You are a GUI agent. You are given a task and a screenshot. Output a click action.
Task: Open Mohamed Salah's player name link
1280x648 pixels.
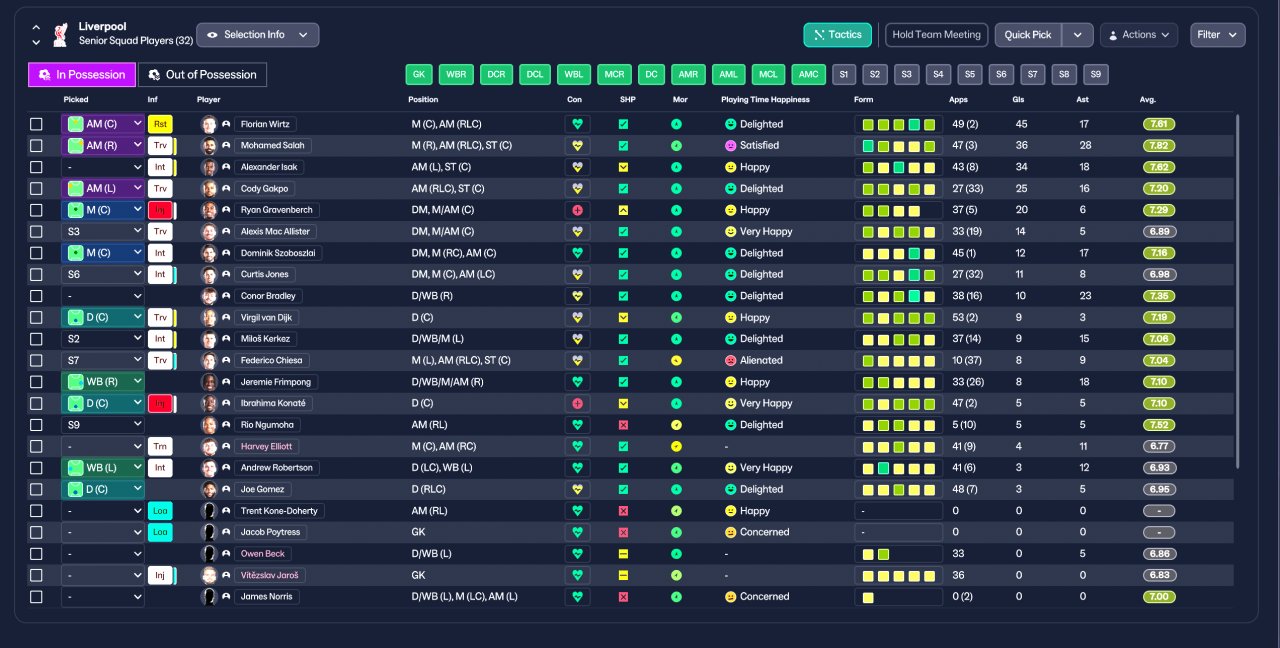pos(271,146)
